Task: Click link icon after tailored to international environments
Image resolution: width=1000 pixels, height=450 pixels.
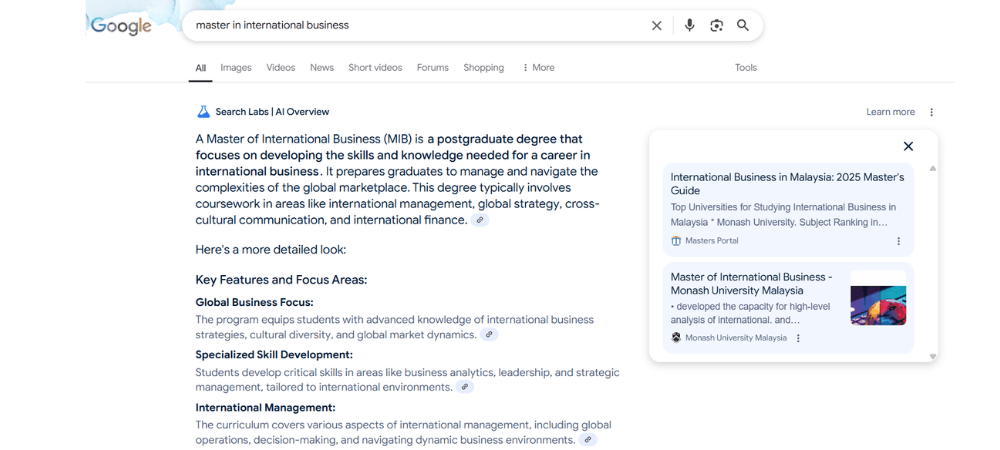Action: [x=465, y=387]
